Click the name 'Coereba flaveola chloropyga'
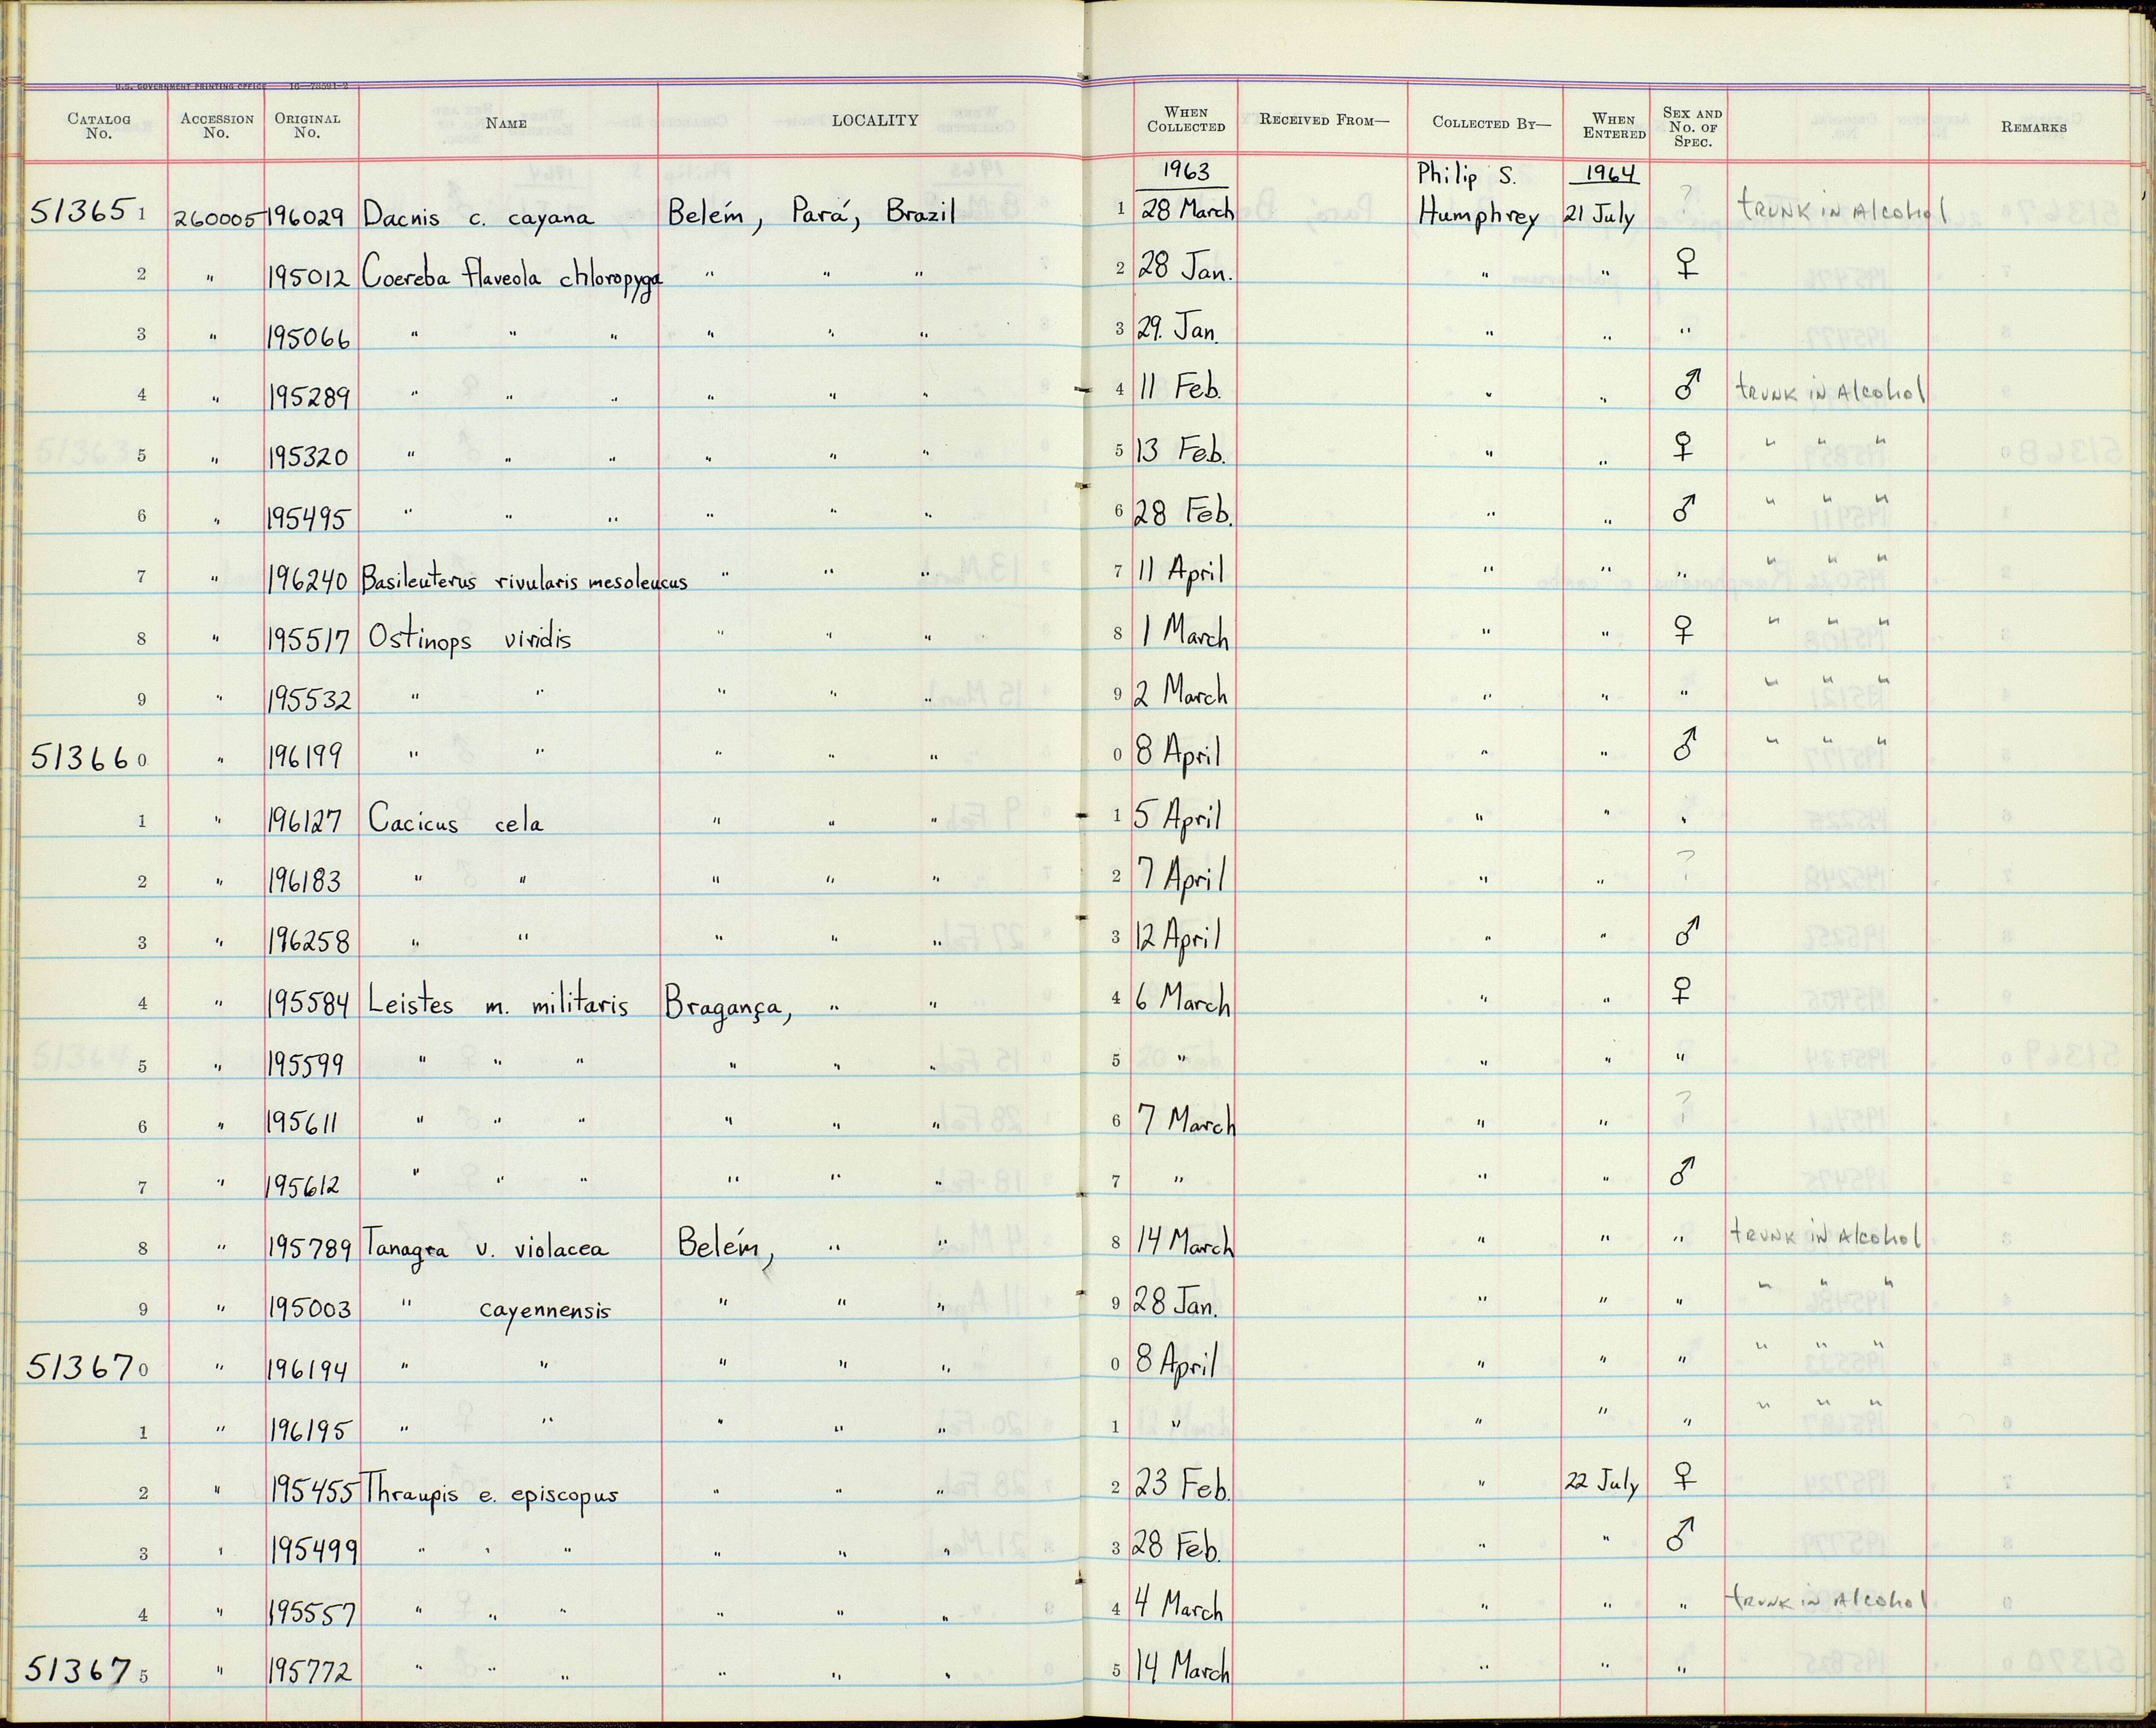Viewport: 2156px width, 1728px height. [x=512, y=277]
